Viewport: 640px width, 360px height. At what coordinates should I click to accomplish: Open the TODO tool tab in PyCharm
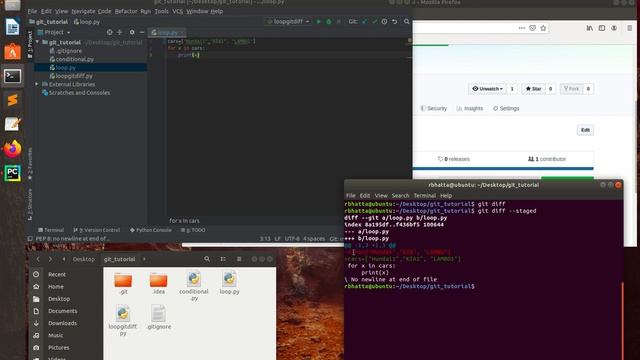click(193, 230)
